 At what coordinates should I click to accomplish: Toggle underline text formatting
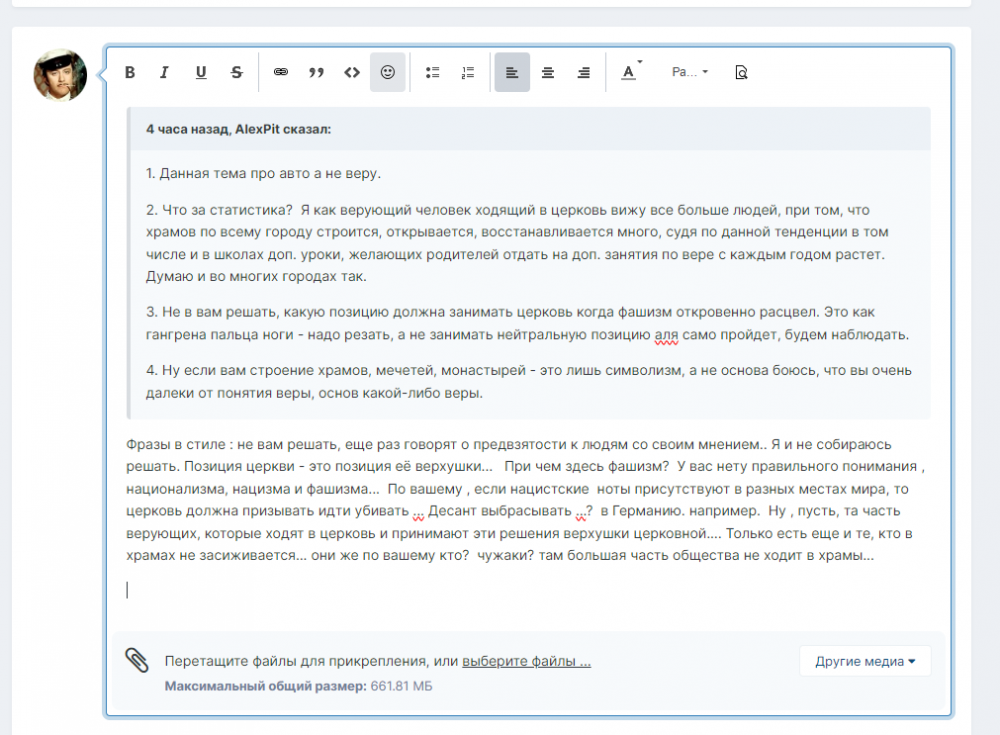[x=201, y=72]
